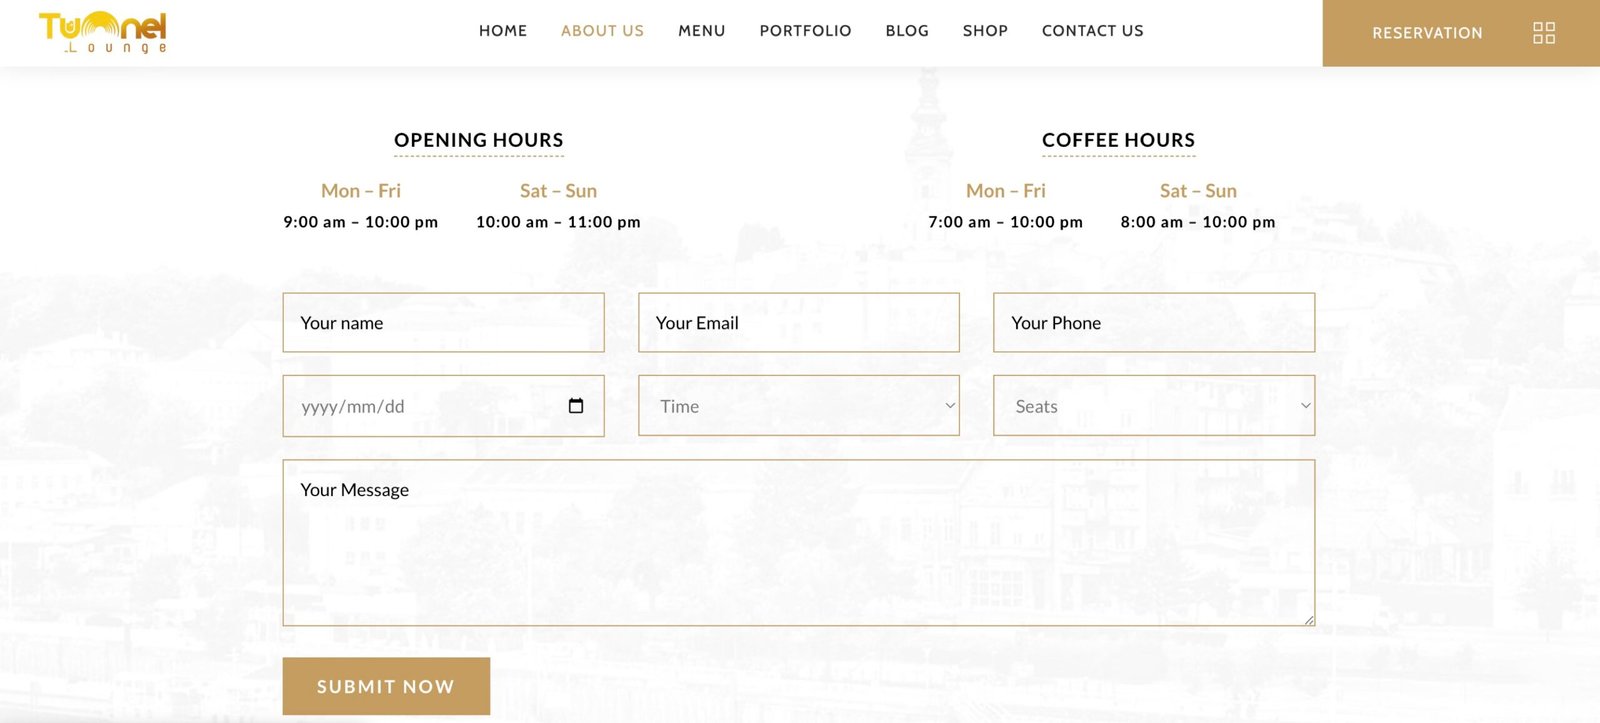Navigate to the Portfolio page
1600x723 pixels.
[805, 31]
